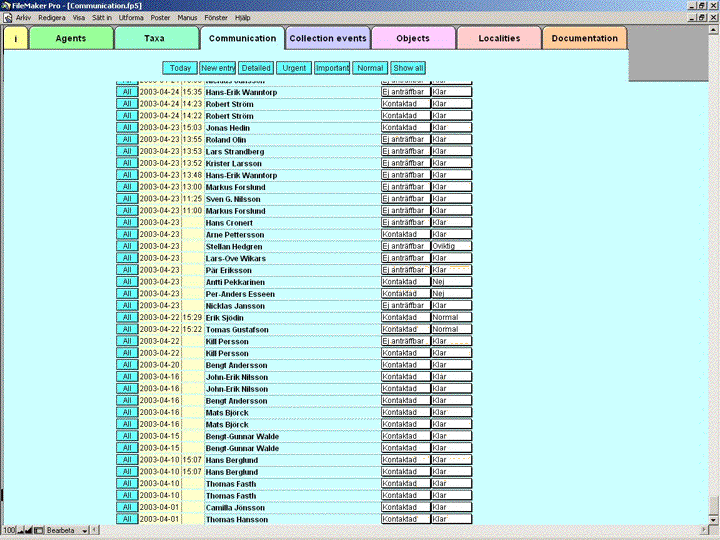This screenshot has height=540, width=720.
Task: Click FileMaker document icon in menu bar
Action: 7,17
